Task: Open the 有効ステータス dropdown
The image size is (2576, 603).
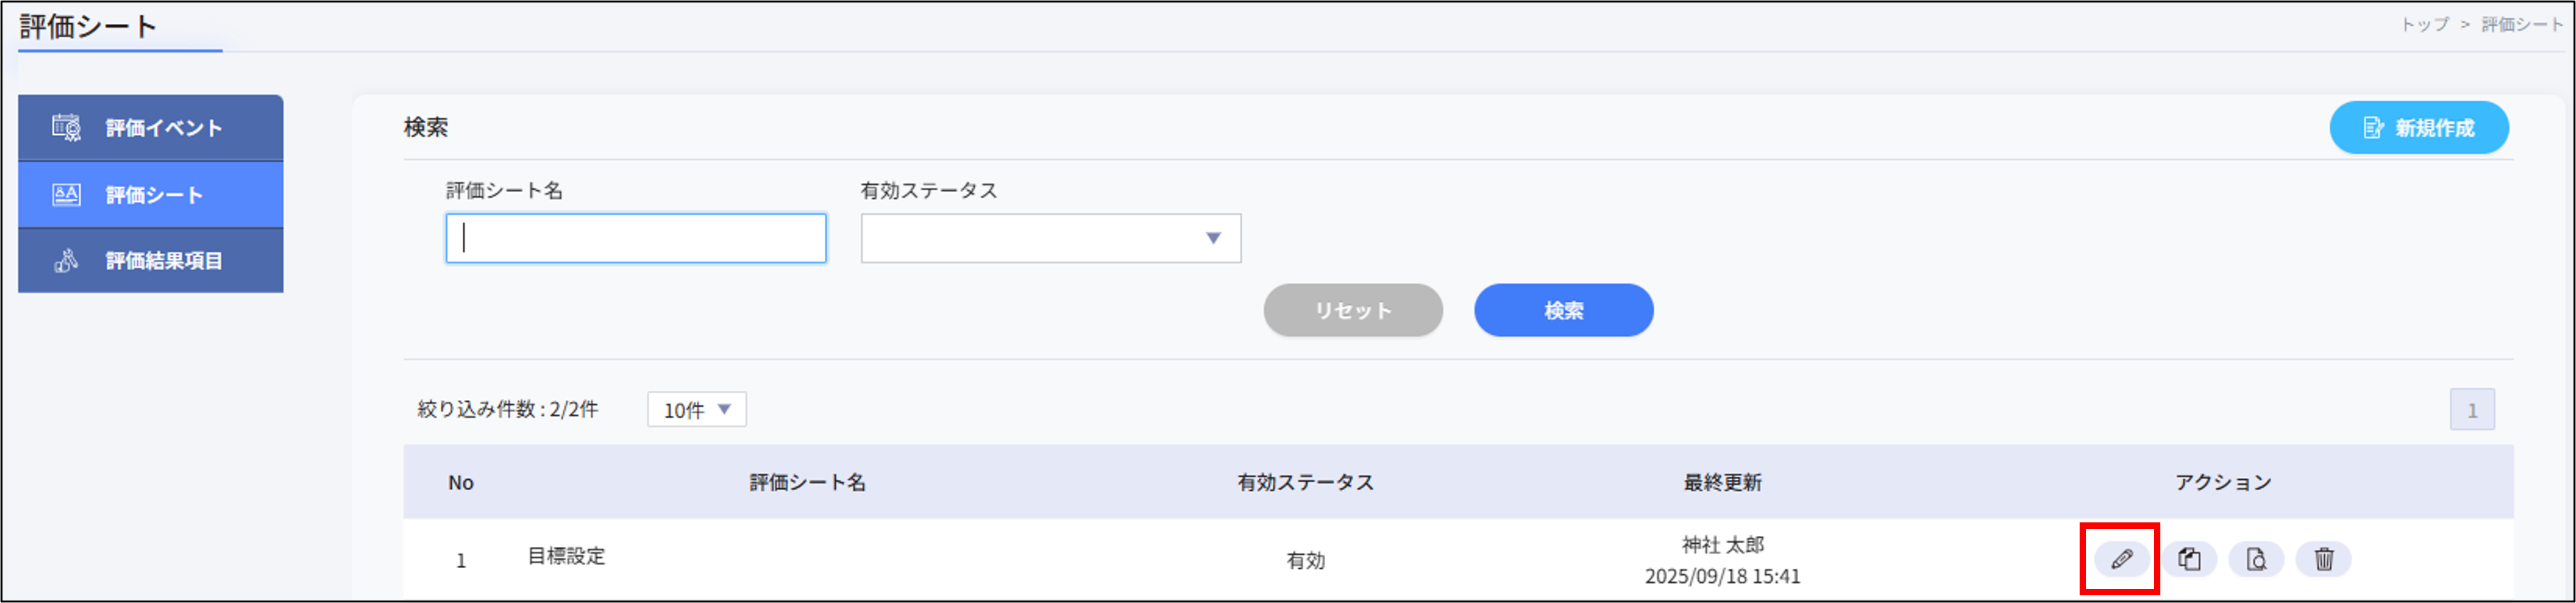Action: point(1049,238)
